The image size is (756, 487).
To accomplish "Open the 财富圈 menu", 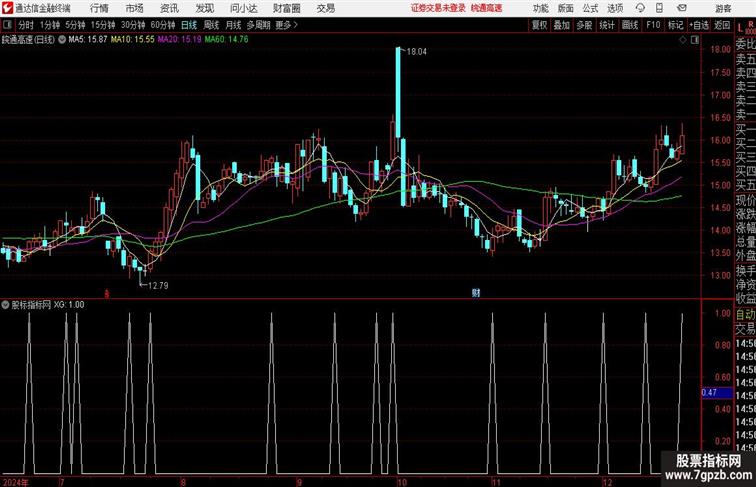I will (286, 8).
